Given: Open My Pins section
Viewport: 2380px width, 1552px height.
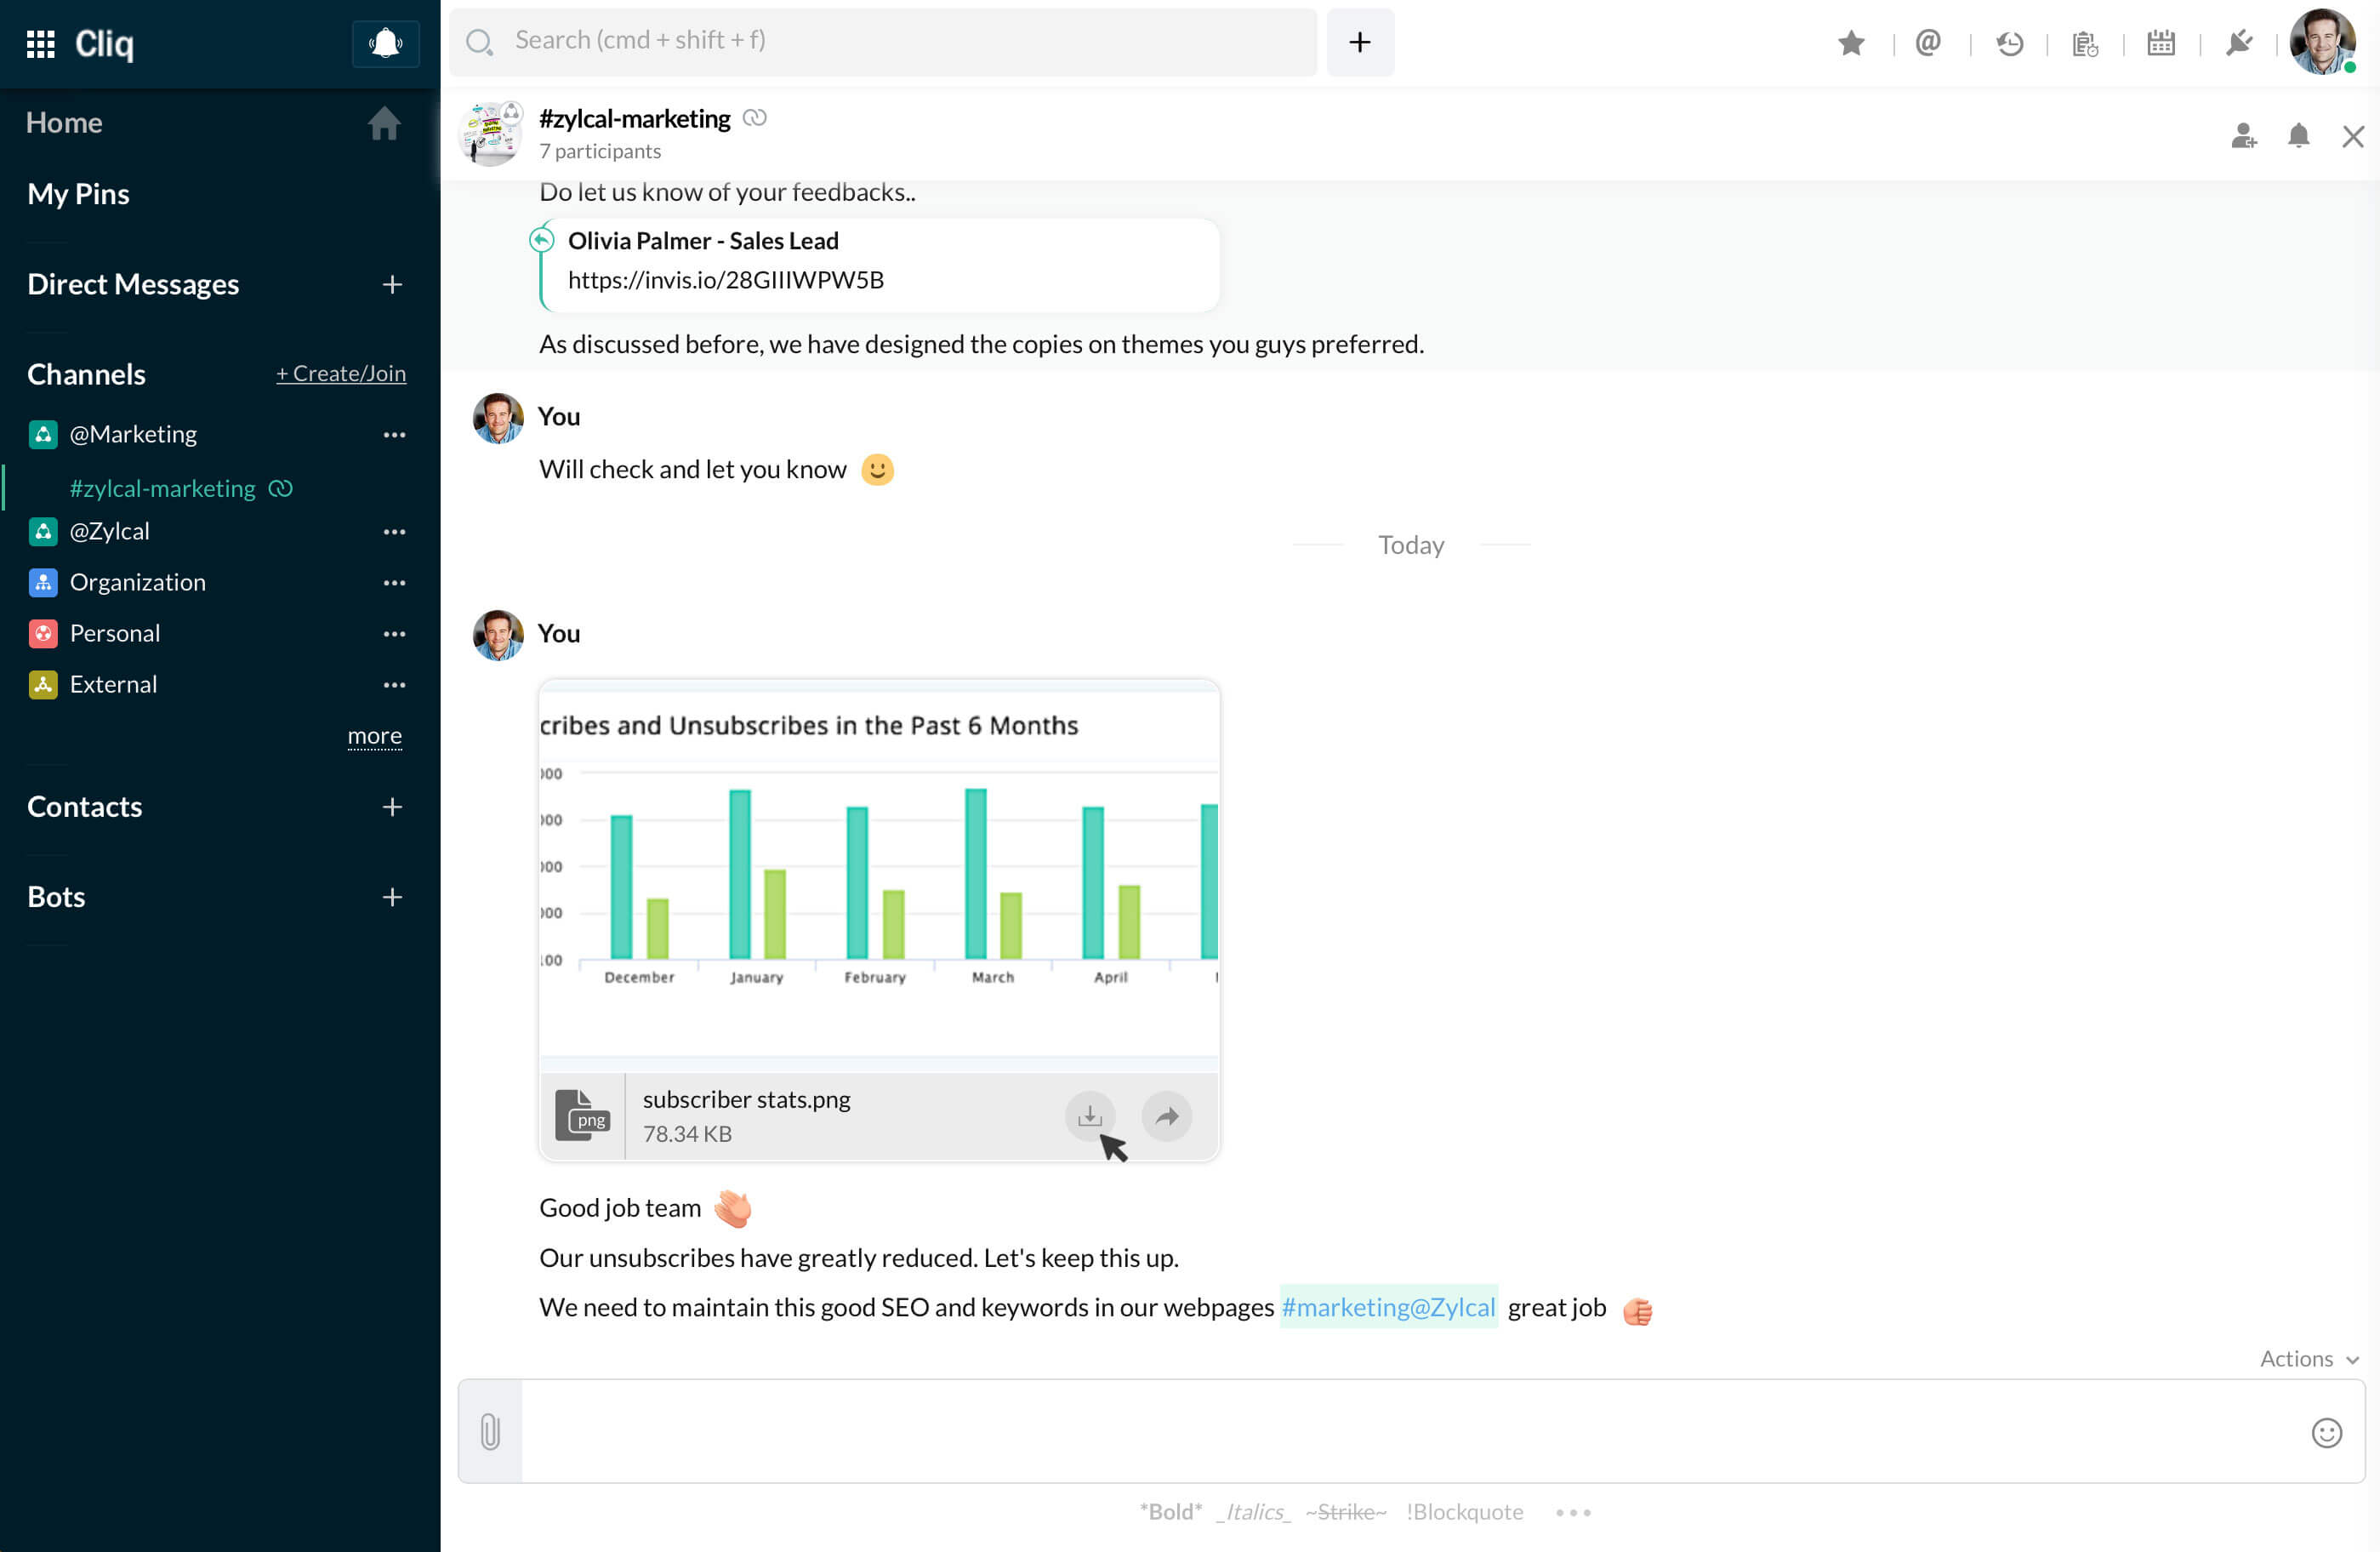Looking at the screenshot, I should [78, 193].
